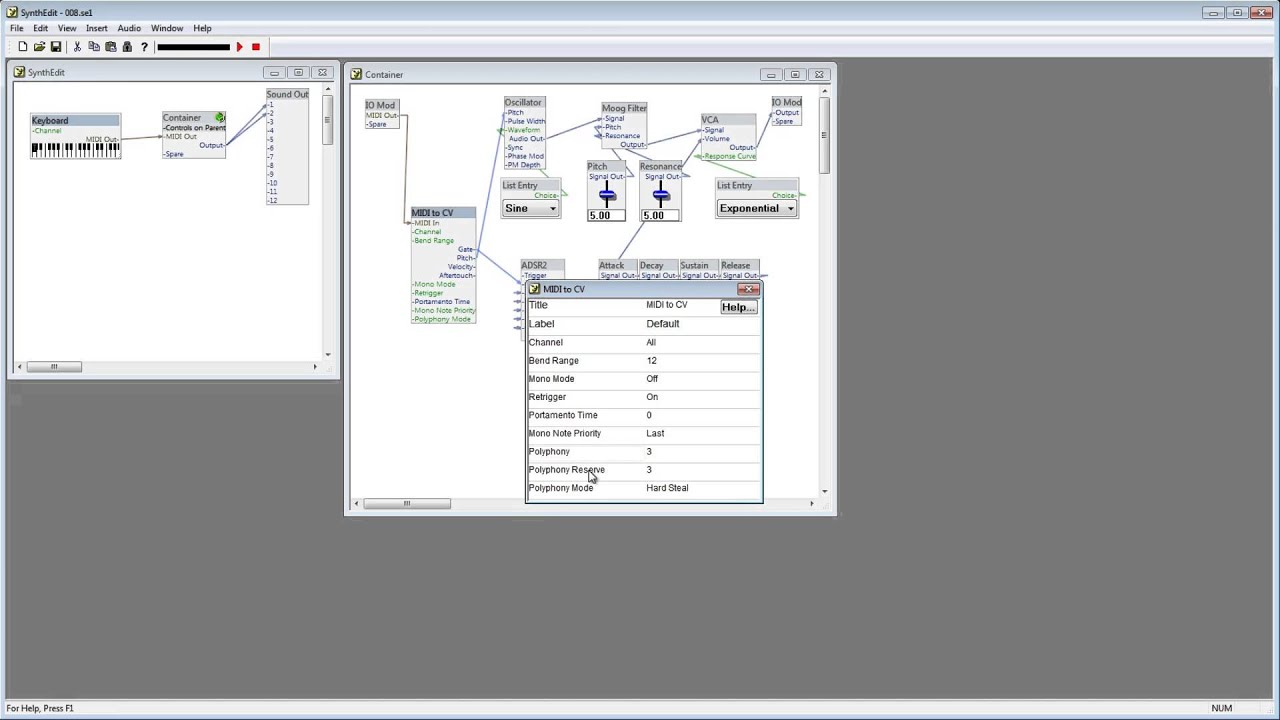This screenshot has width=1280, height=720.
Task: Click the question mark help icon
Action: (x=144, y=47)
